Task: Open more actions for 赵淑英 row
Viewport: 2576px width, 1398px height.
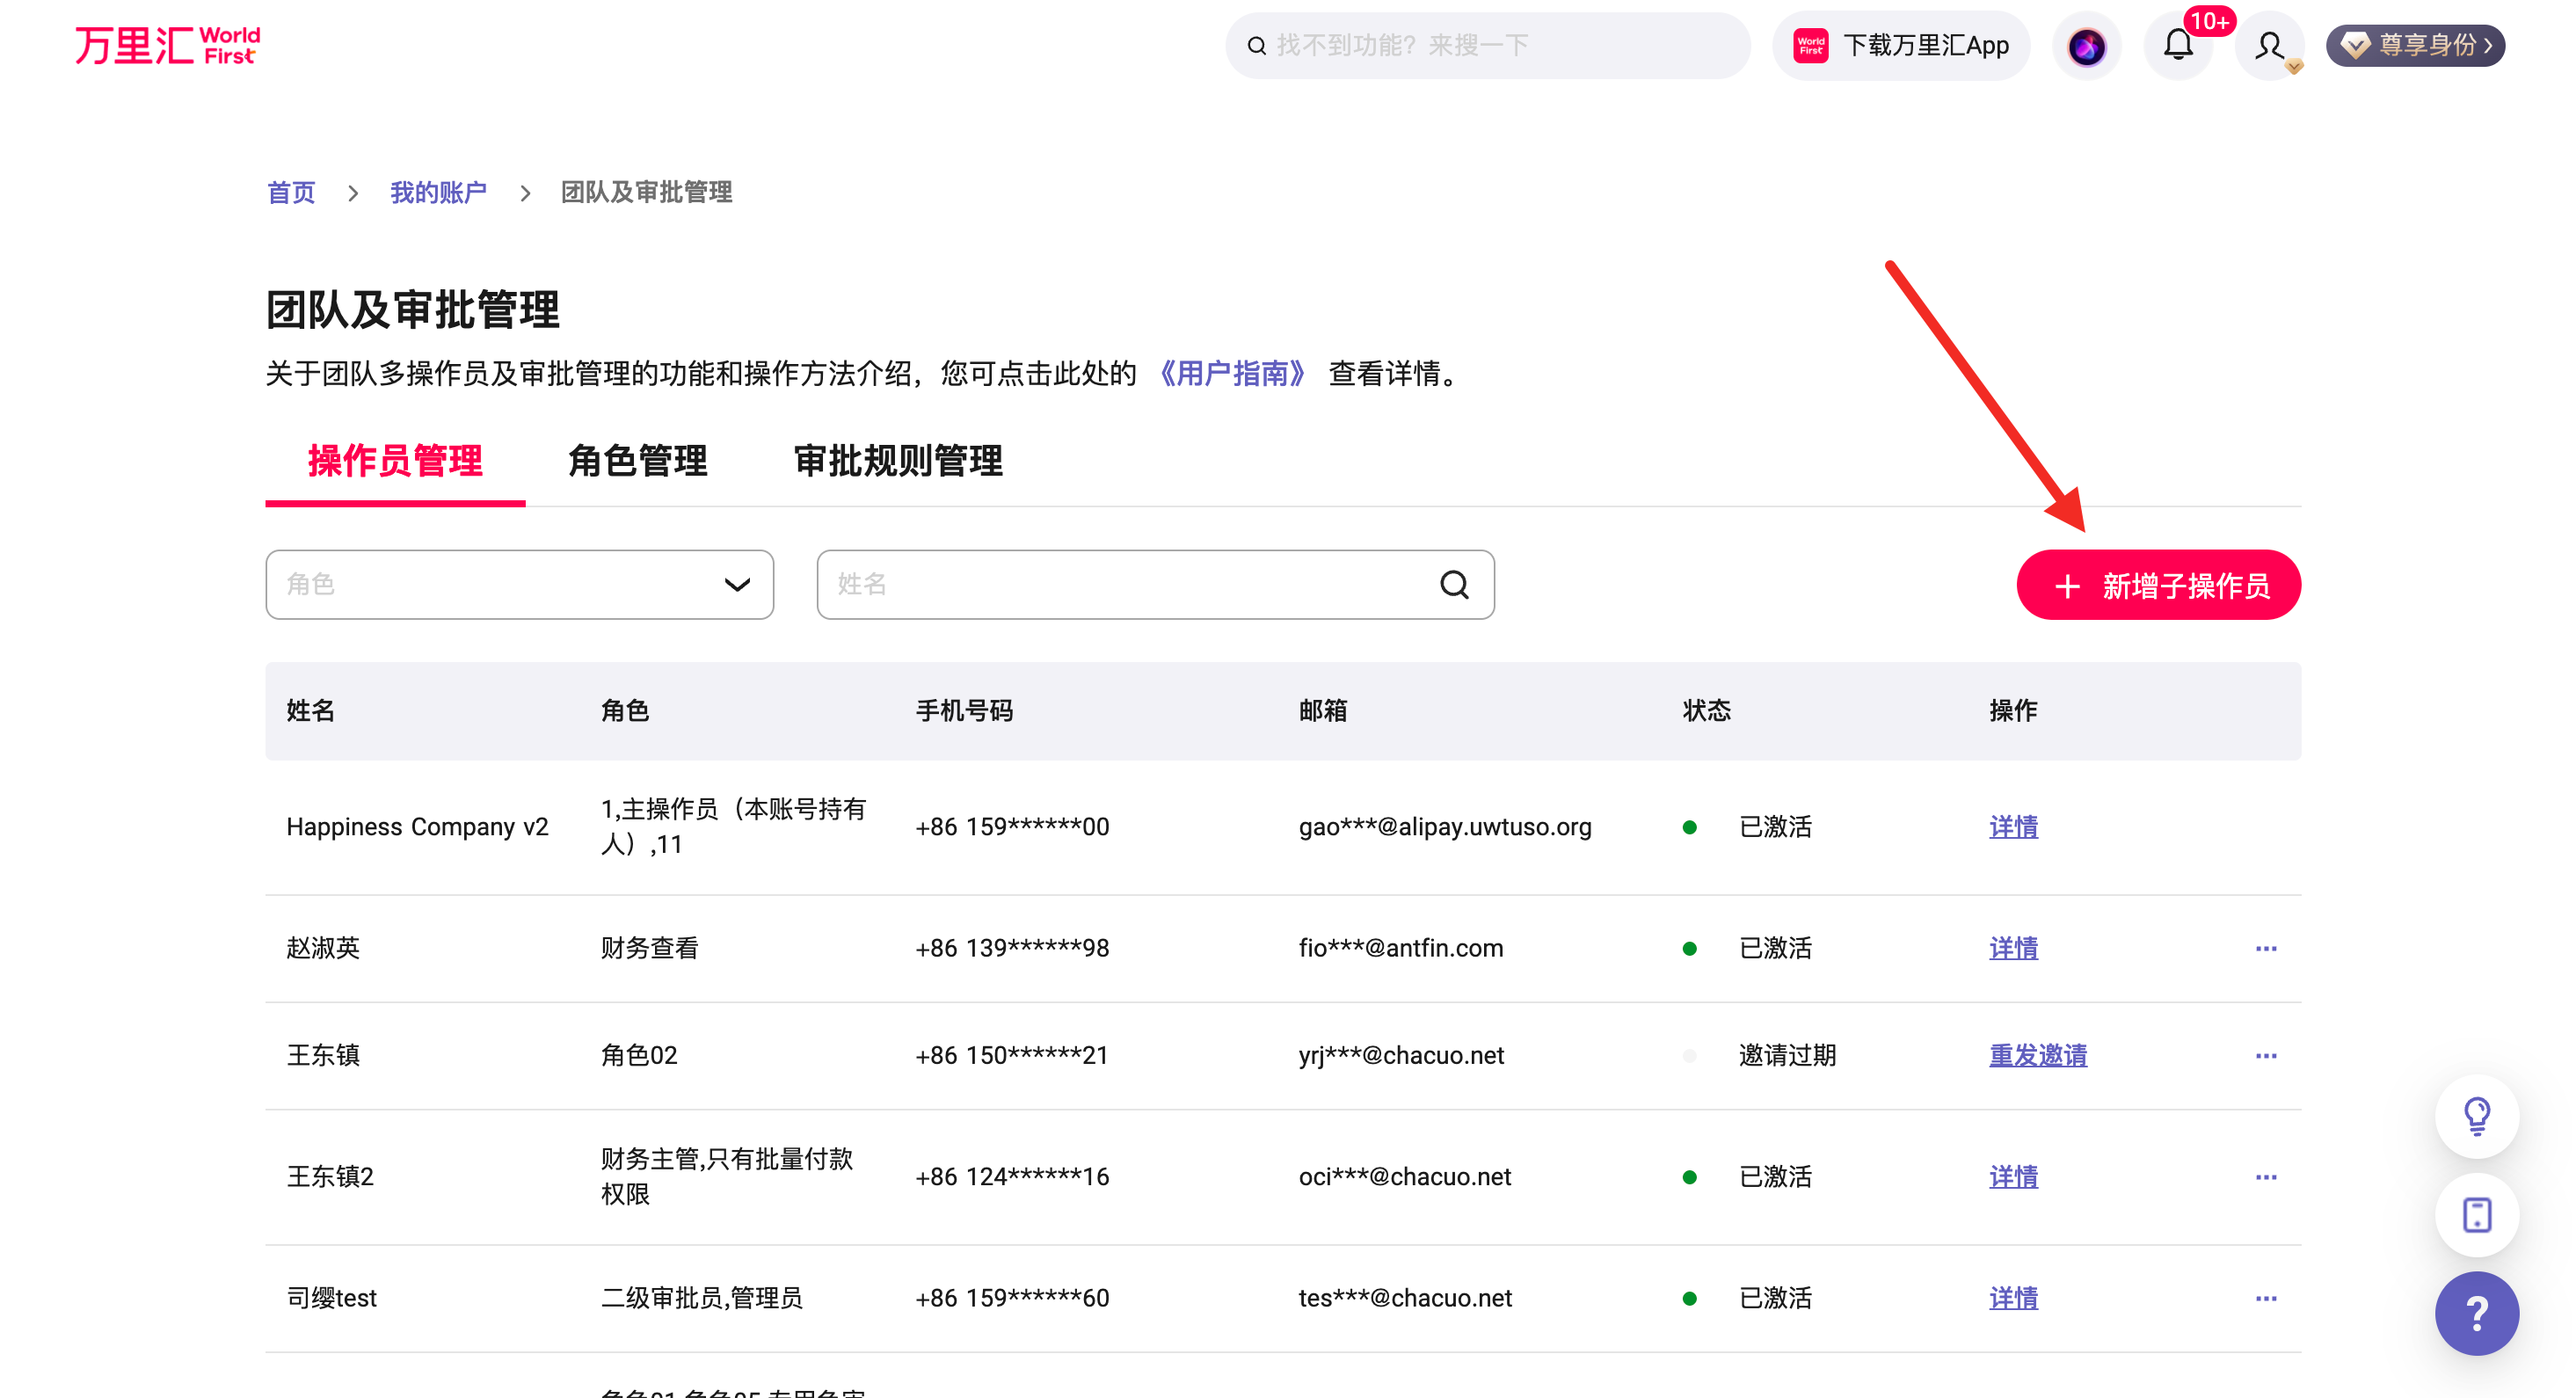Action: click(2265, 948)
